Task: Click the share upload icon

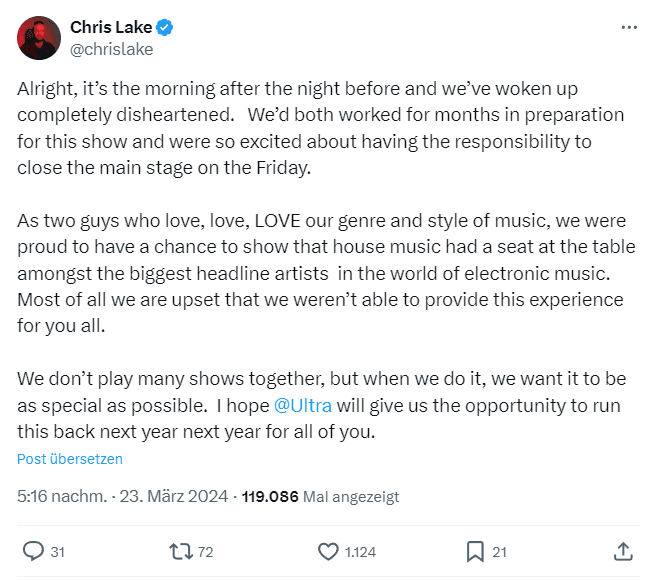Action: click(x=621, y=551)
